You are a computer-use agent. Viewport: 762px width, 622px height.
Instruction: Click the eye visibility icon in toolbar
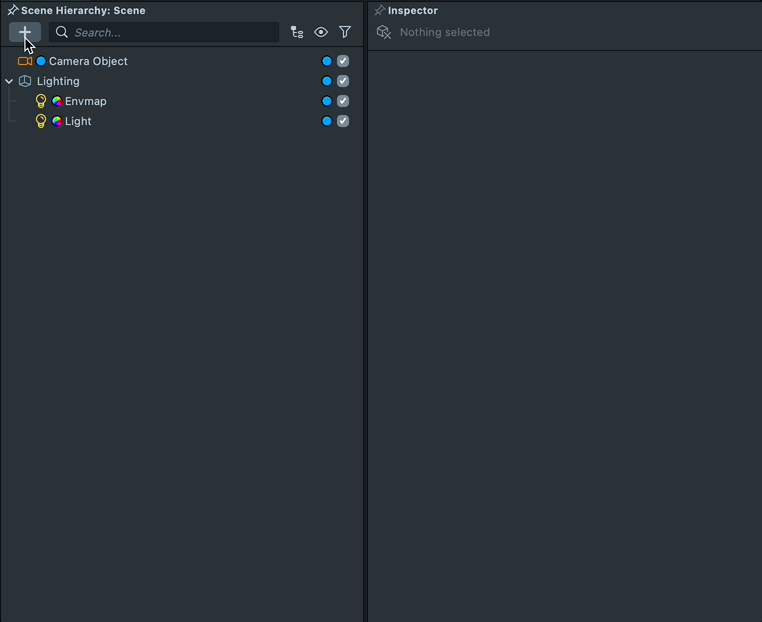click(321, 32)
